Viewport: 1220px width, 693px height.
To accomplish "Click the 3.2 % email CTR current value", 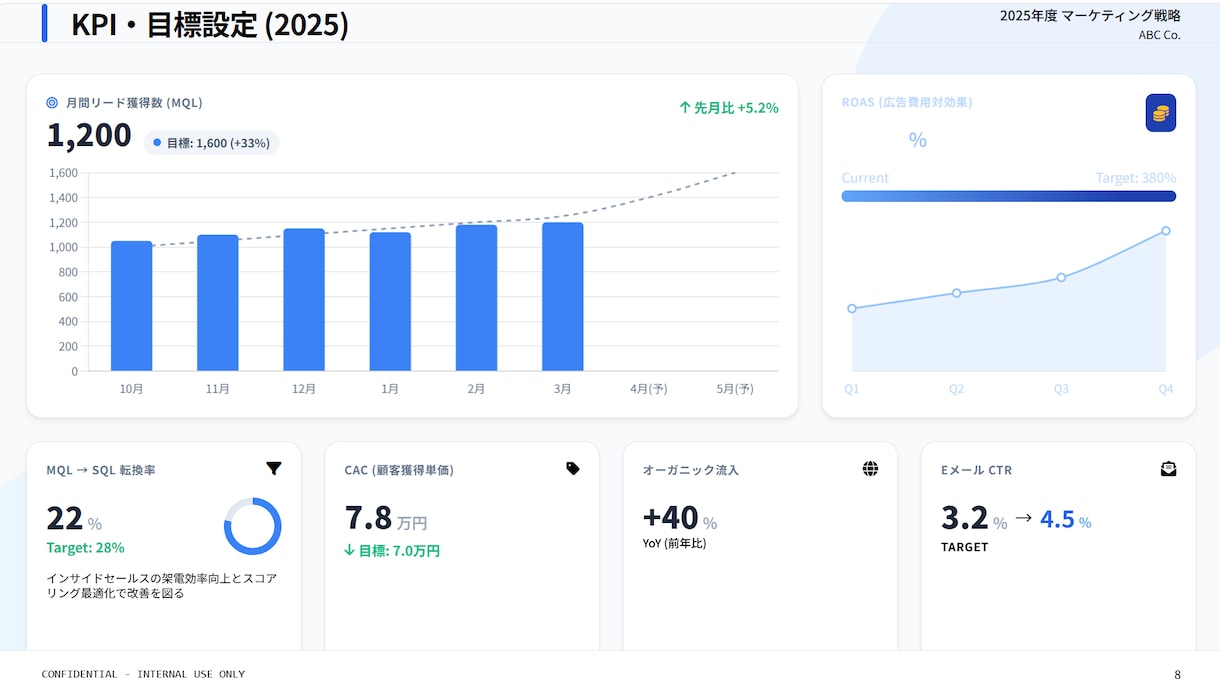I will (974, 518).
